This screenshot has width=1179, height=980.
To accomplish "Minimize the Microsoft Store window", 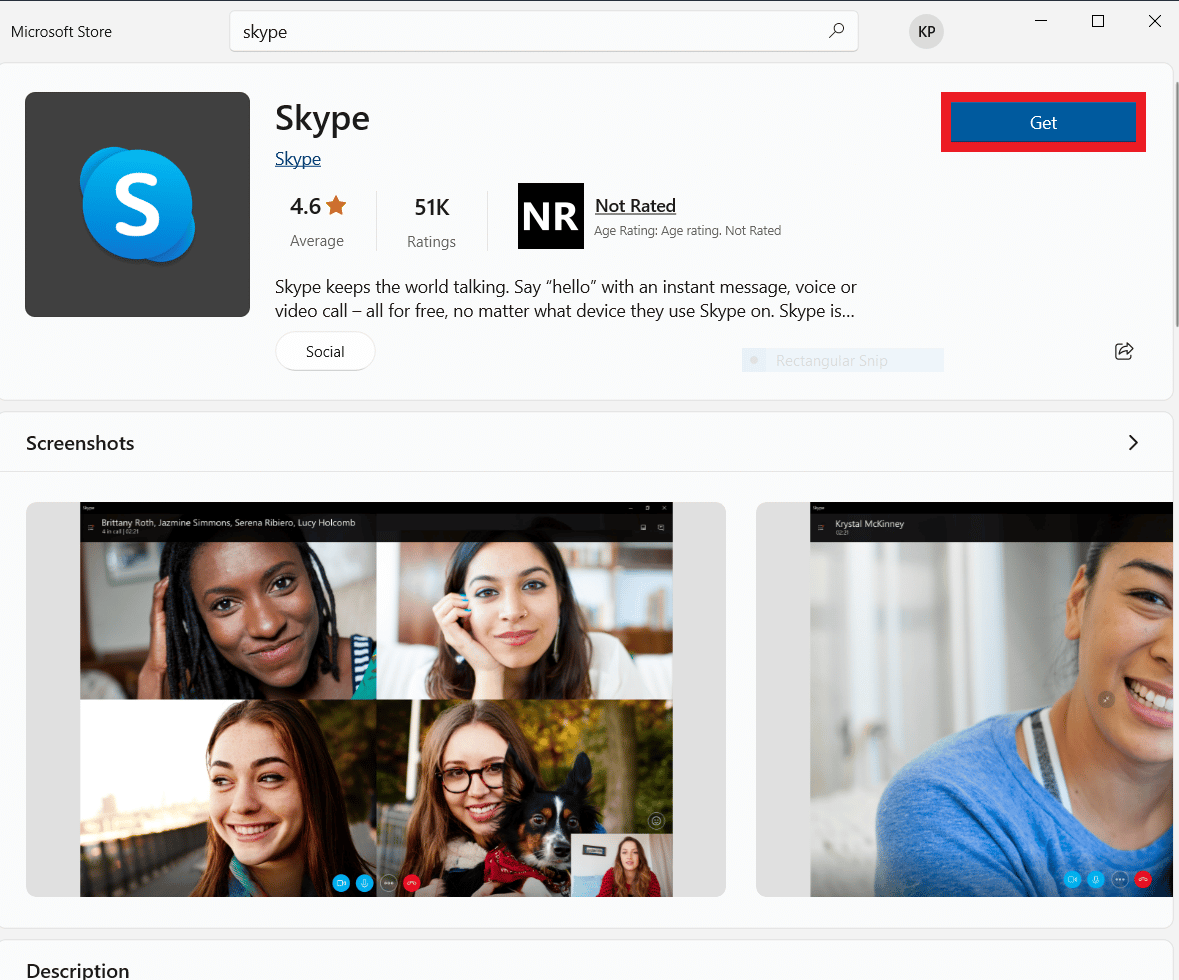I will click(1041, 21).
